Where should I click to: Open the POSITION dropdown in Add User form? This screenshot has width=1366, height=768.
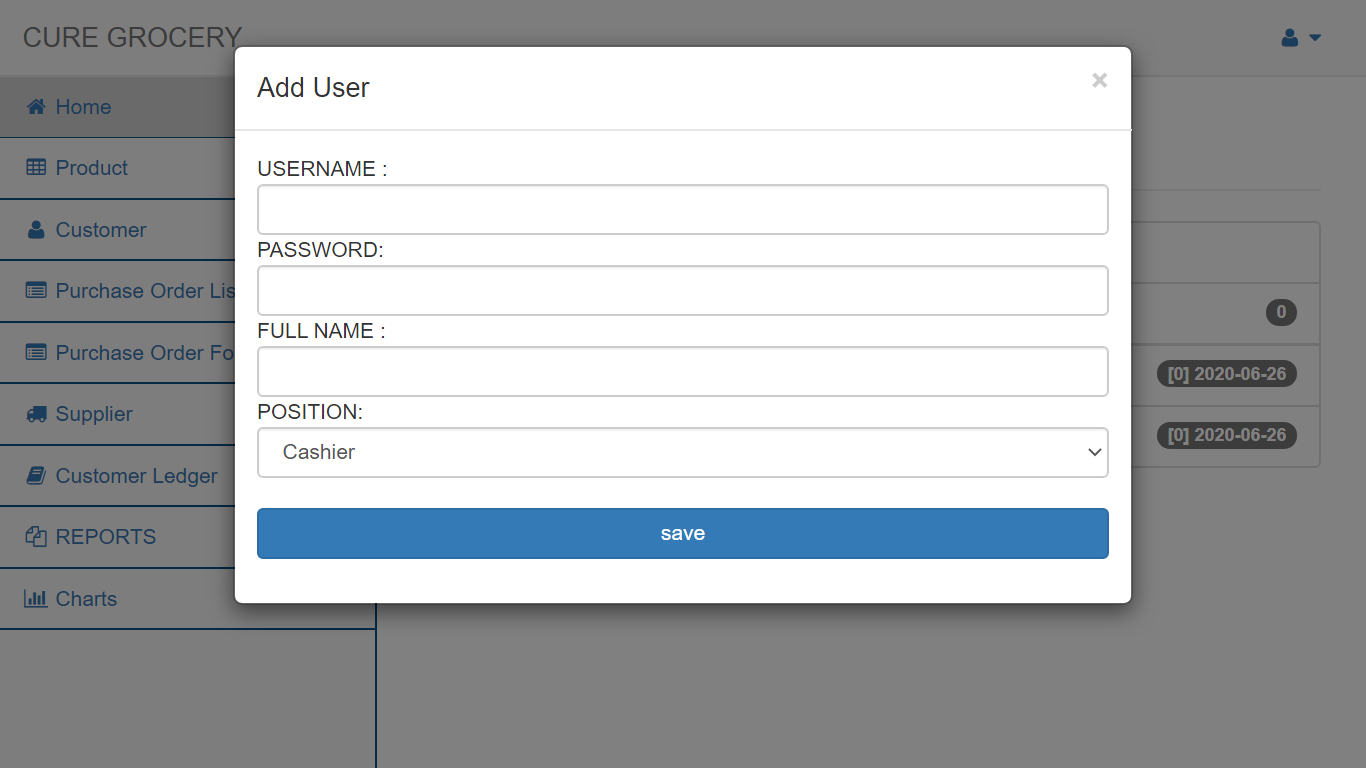[x=683, y=452]
